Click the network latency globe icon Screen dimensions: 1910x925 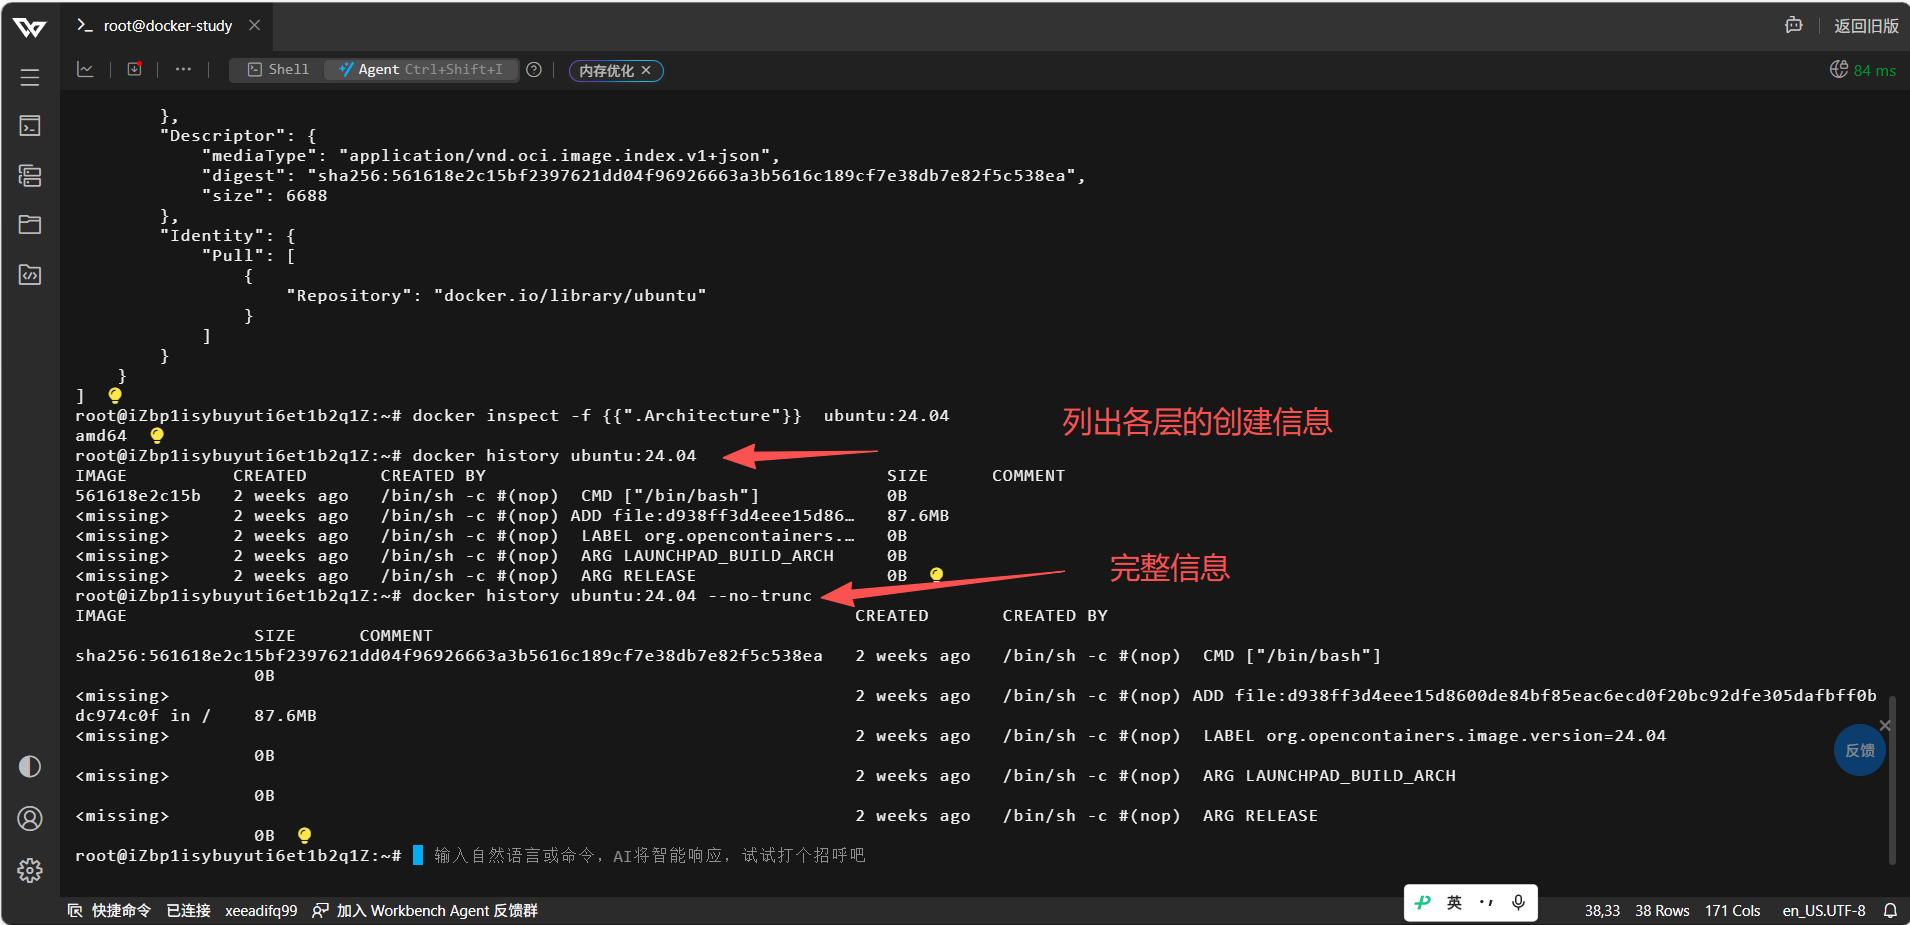coord(1839,69)
